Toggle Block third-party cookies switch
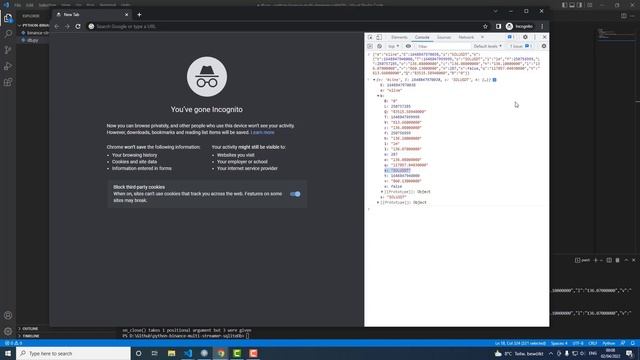Screen dimensions: 640x360 295,194
